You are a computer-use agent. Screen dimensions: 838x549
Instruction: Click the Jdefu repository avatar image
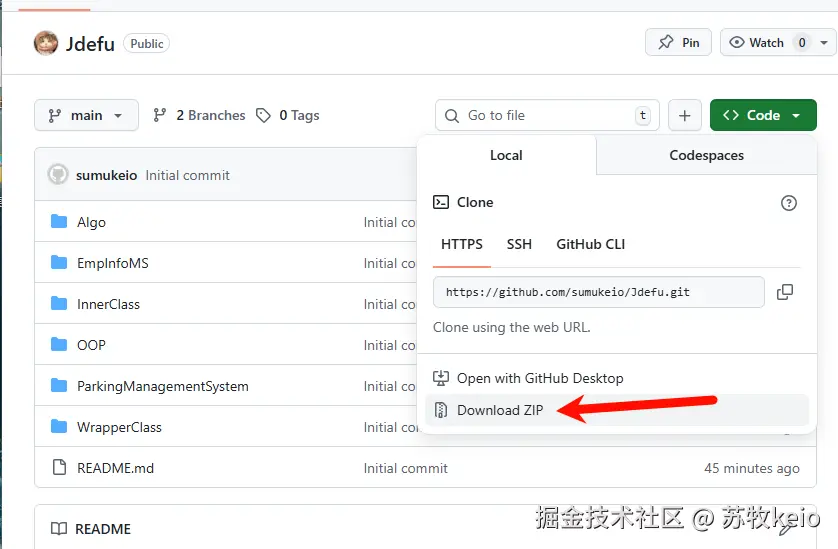point(46,43)
